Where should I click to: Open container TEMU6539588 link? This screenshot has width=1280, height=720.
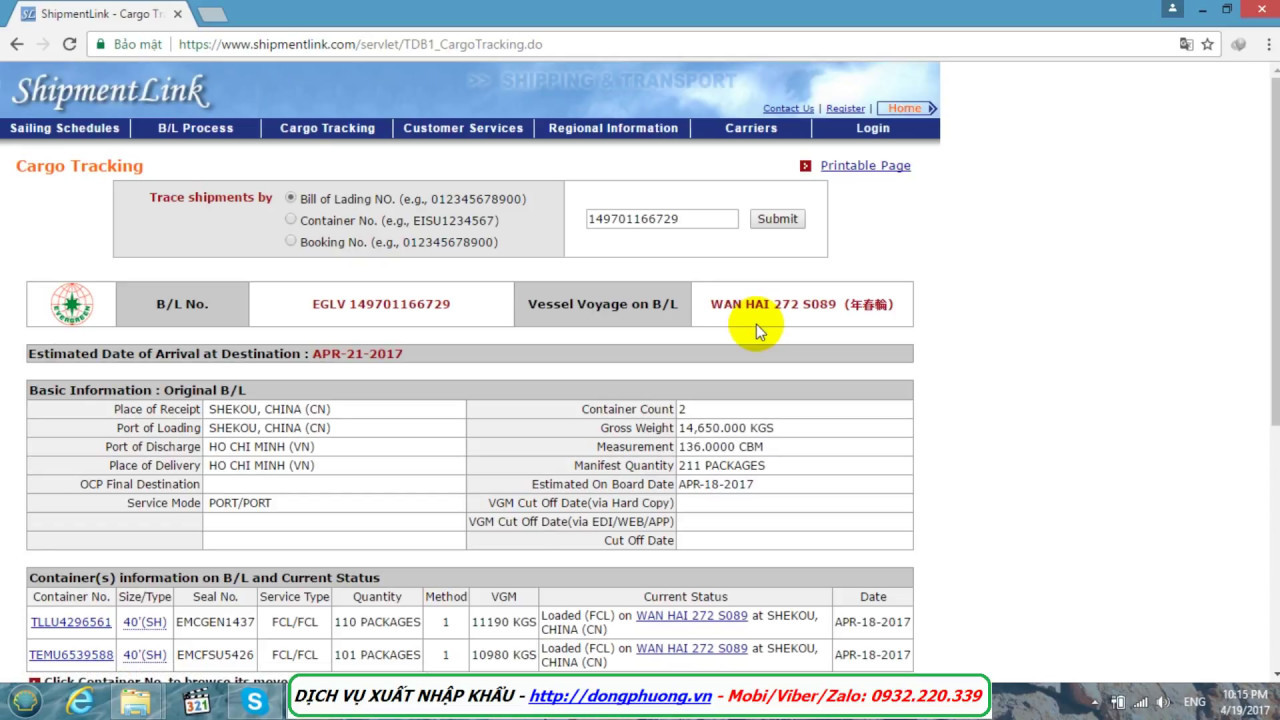pos(71,655)
